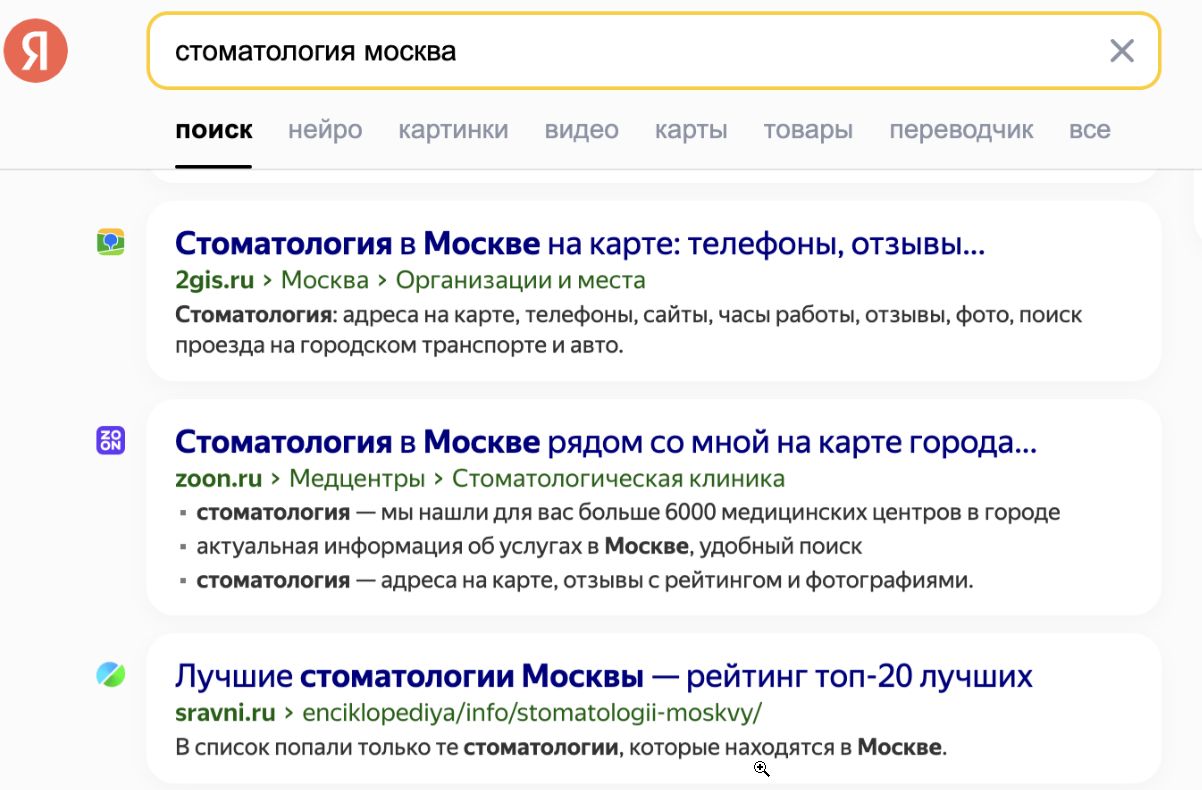This screenshot has height=790, width=1202.
Task: Open the 'карты' tab
Action: point(691,130)
